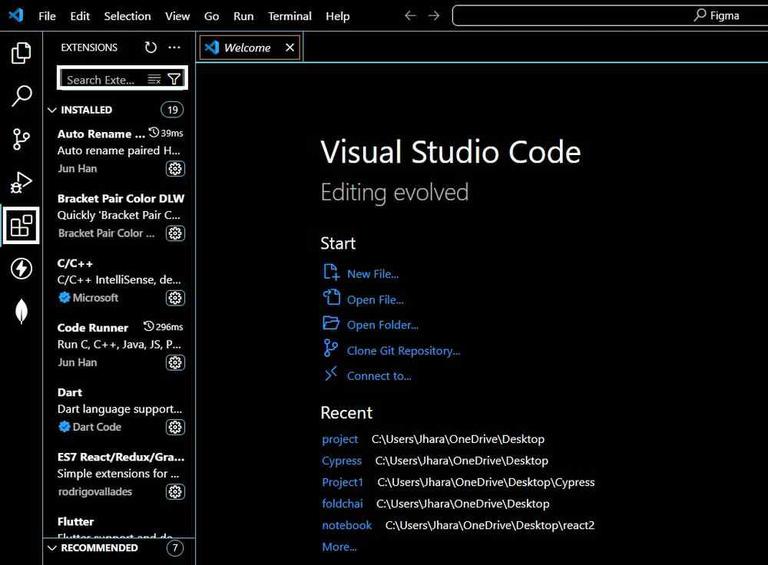The image size is (768, 565).
Task: Close the Welcome tab
Action: (289, 47)
